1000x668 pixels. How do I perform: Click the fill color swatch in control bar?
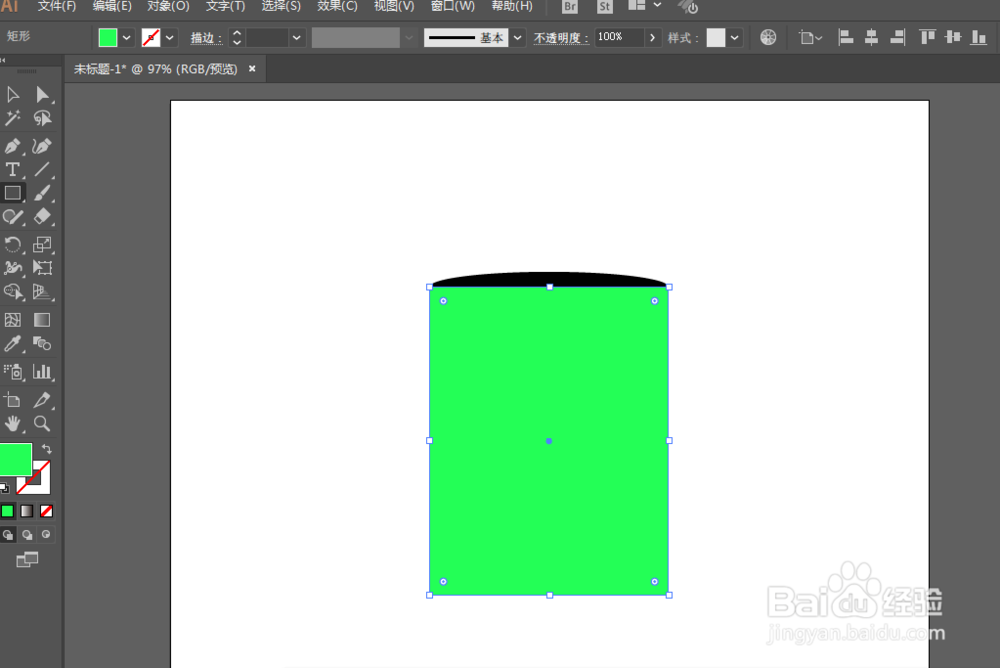(107, 36)
